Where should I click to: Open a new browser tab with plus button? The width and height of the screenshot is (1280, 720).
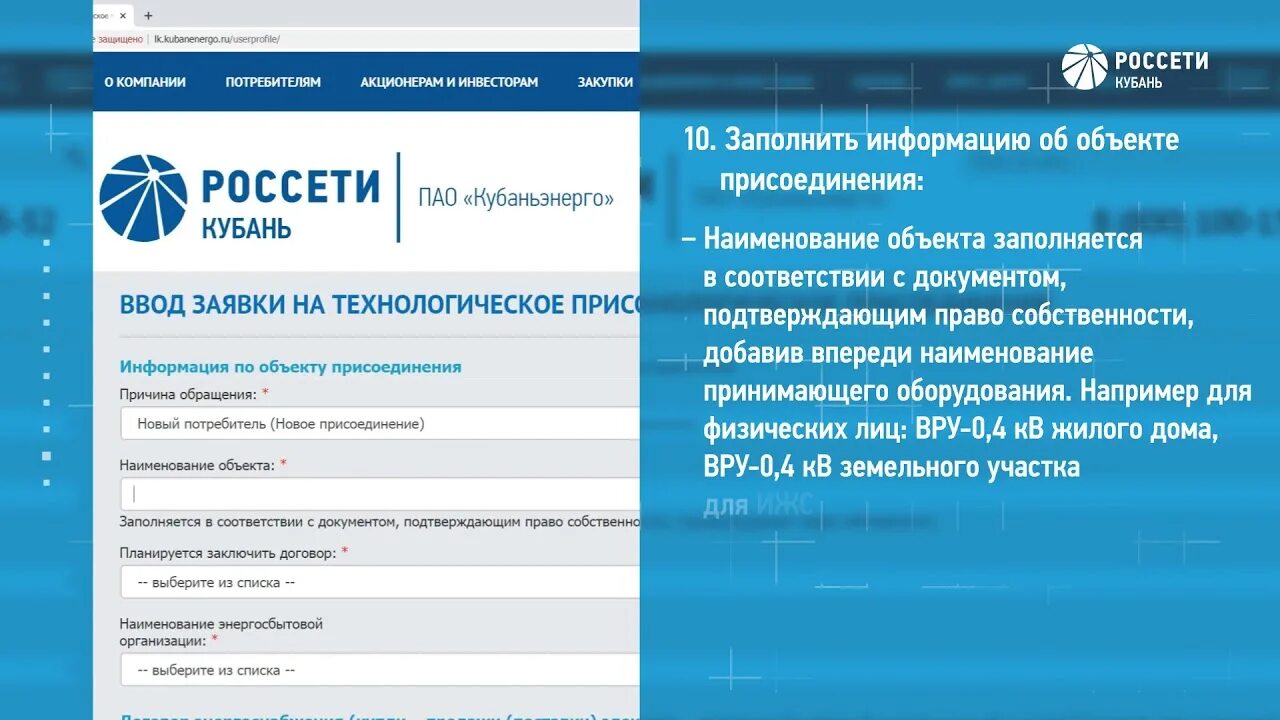(x=148, y=15)
